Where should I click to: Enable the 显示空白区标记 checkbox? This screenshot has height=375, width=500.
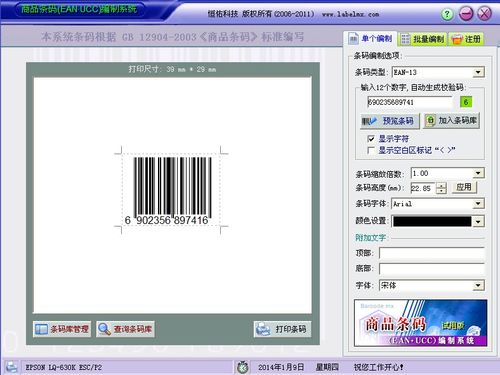371,150
